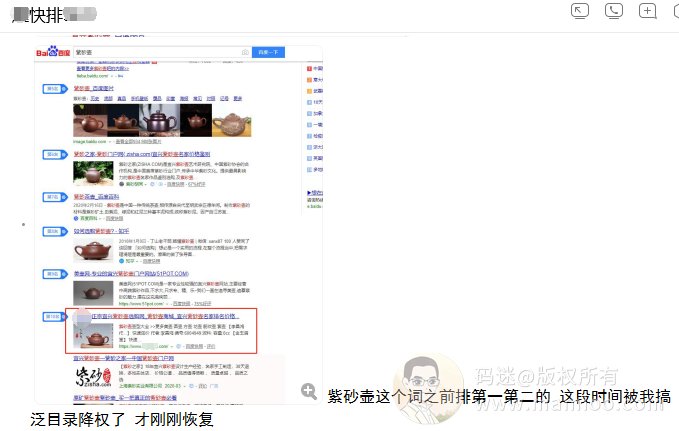Click the screen share icon in header

coord(580,11)
